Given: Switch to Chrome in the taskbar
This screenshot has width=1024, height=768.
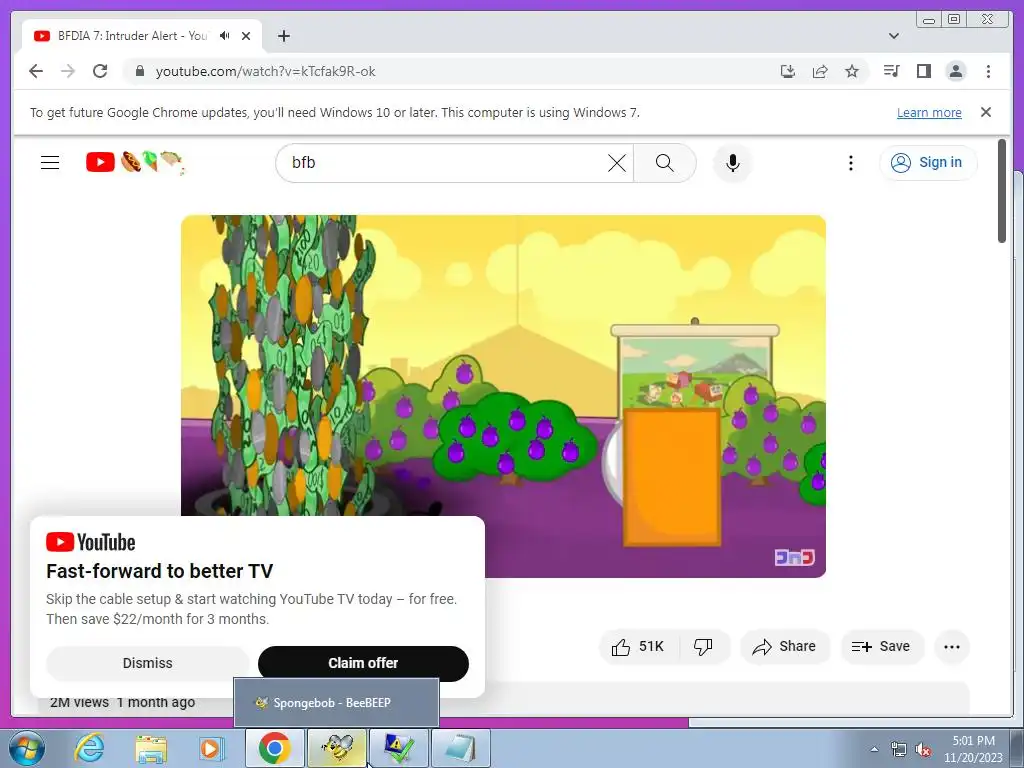Looking at the screenshot, I should [x=274, y=748].
